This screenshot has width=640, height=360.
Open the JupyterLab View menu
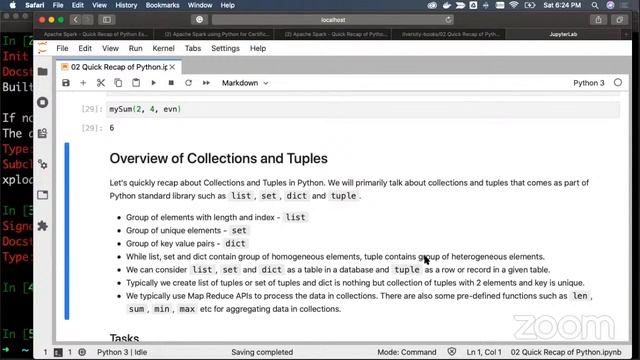110,48
